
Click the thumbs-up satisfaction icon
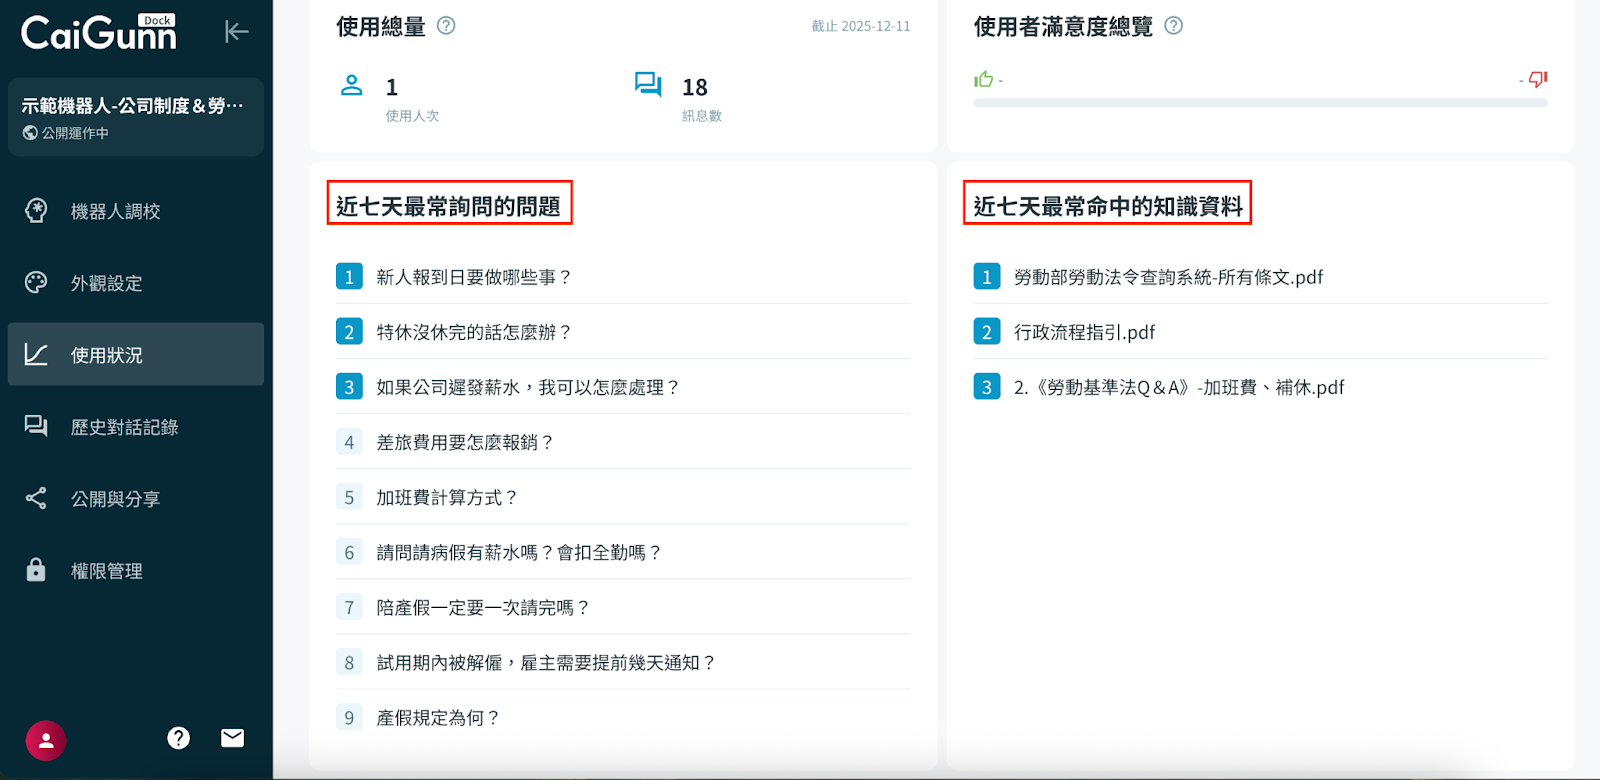[x=984, y=79]
